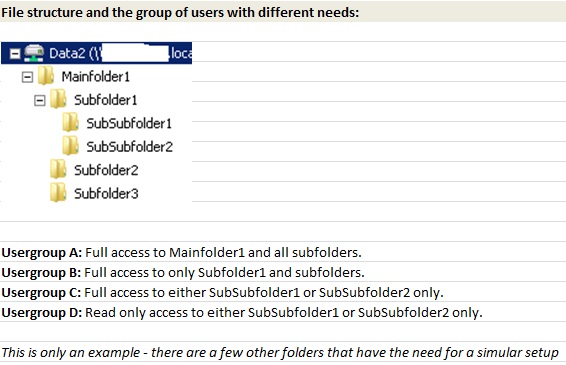This screenshot has width=566, height=365.
Task: Click the Subfolder2 folder icon
Action: point(58,169)
